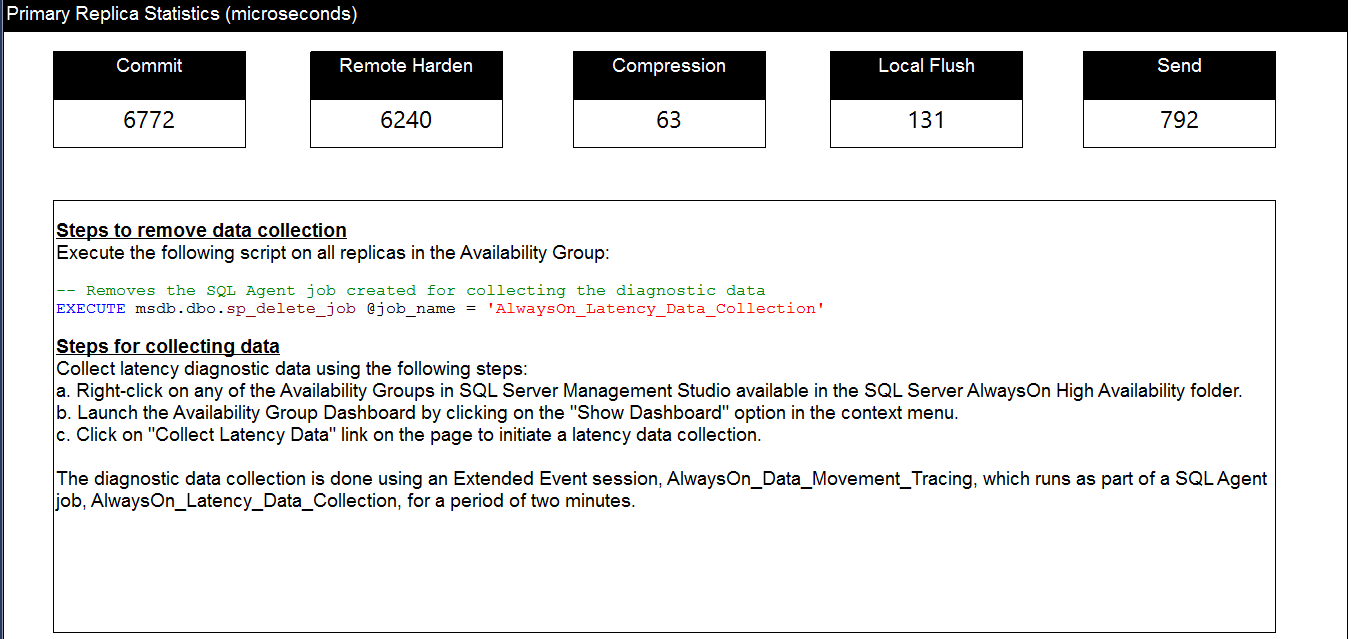Click the Compression value 63

[x=669, y=121]
